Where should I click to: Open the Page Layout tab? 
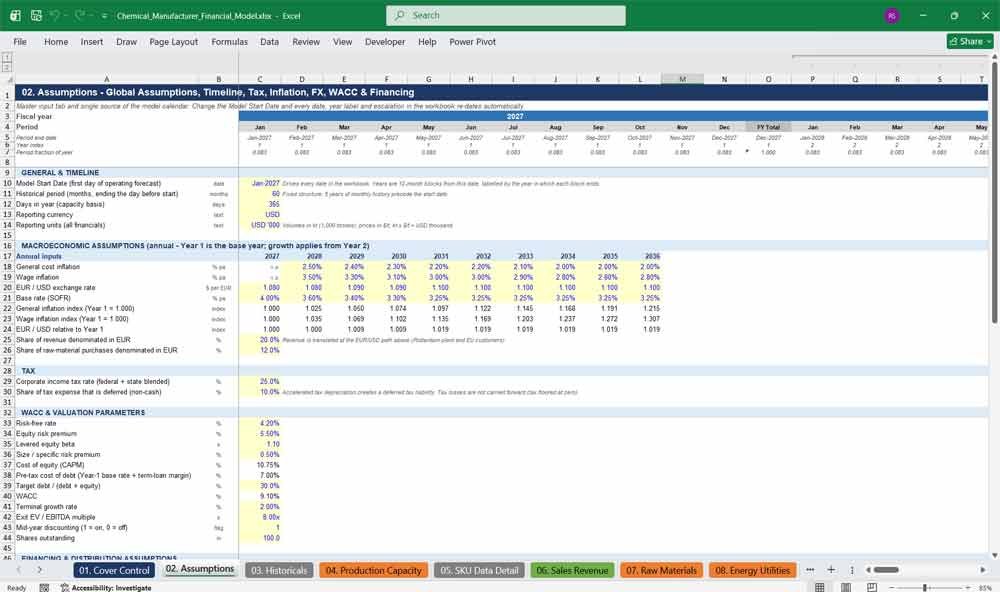coord(173,41)
